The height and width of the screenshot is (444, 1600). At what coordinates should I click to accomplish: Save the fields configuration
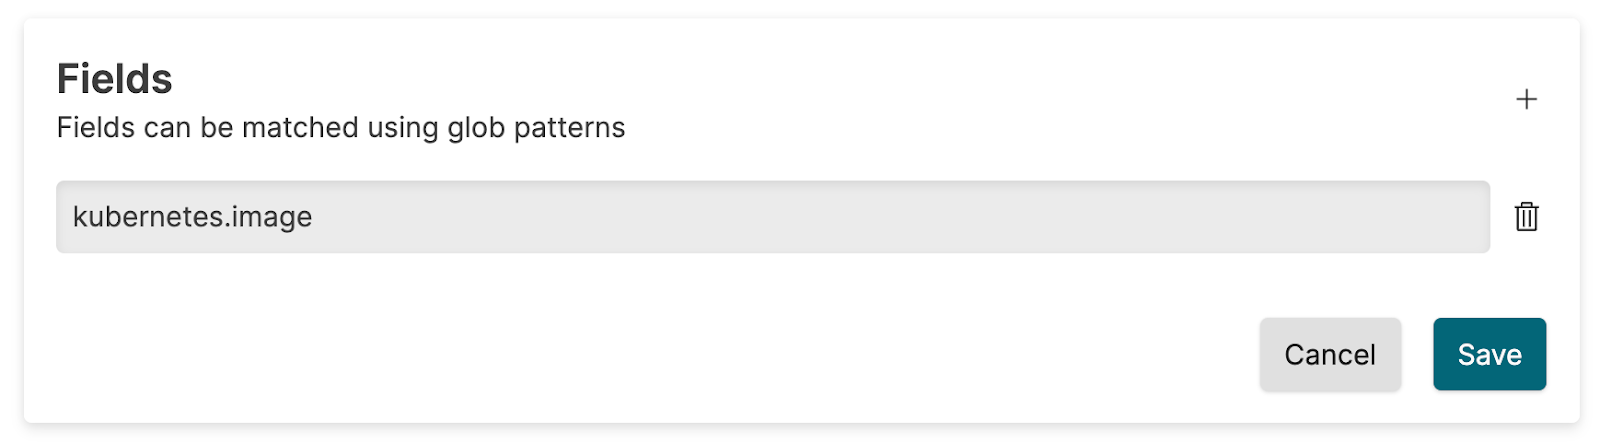pyautogui.click(x=1489, y=354)
